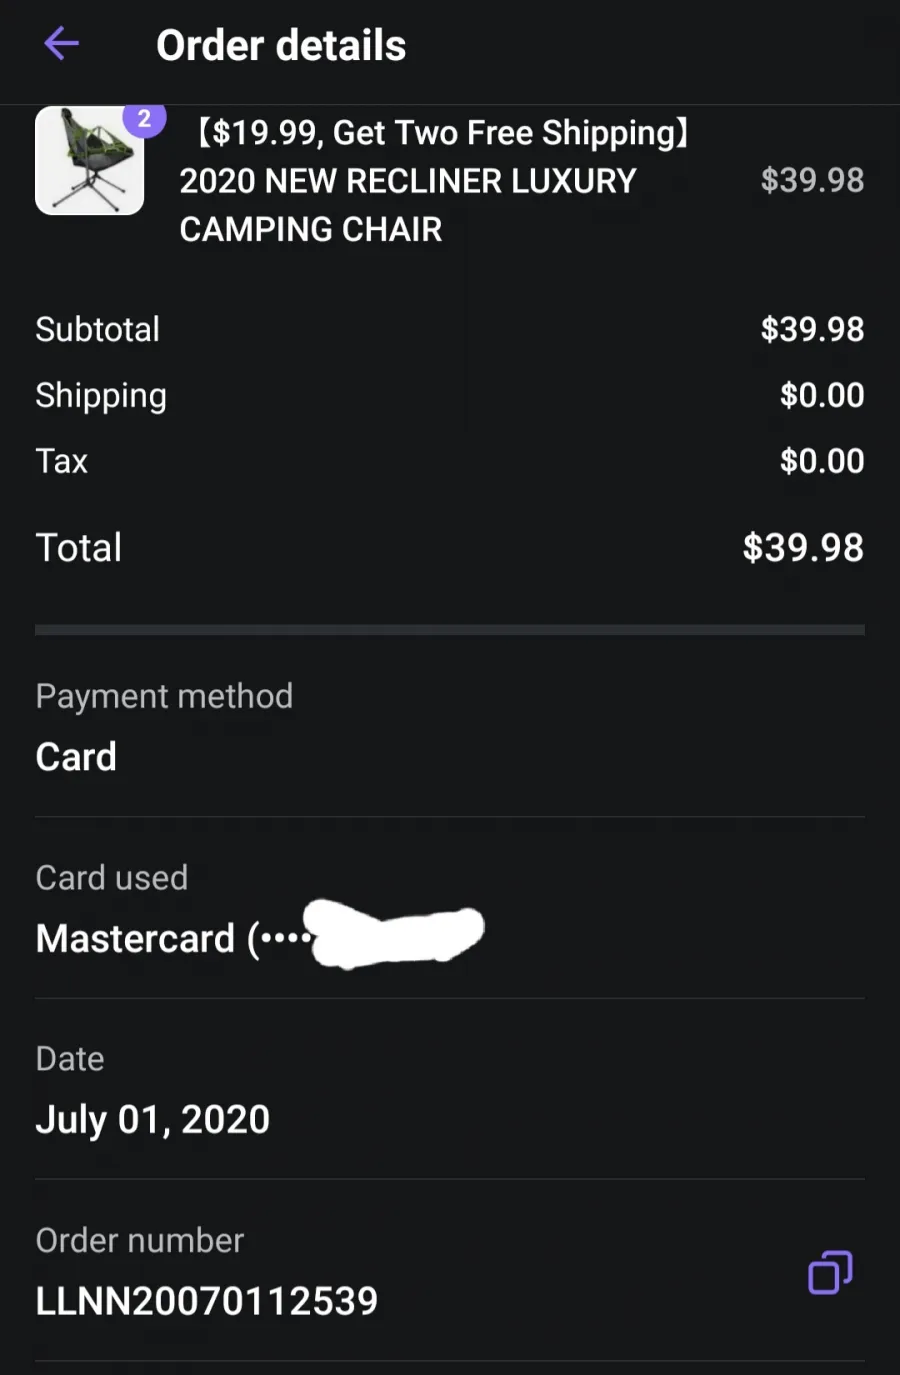Tap the item price $39.98 beside product
The height and width of the screenshot is (1375, 900).
click(x=812, y=180)
